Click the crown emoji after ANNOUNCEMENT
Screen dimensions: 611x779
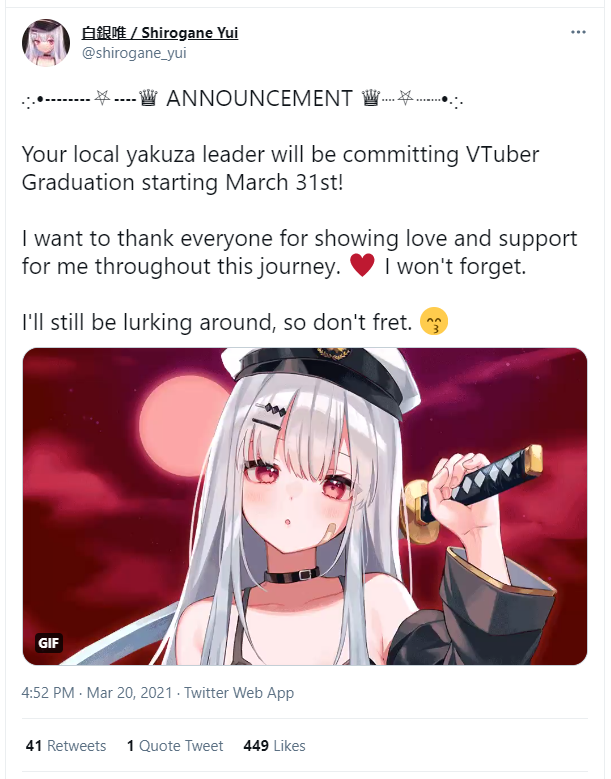pyautogui.click(x=371, y=98)
